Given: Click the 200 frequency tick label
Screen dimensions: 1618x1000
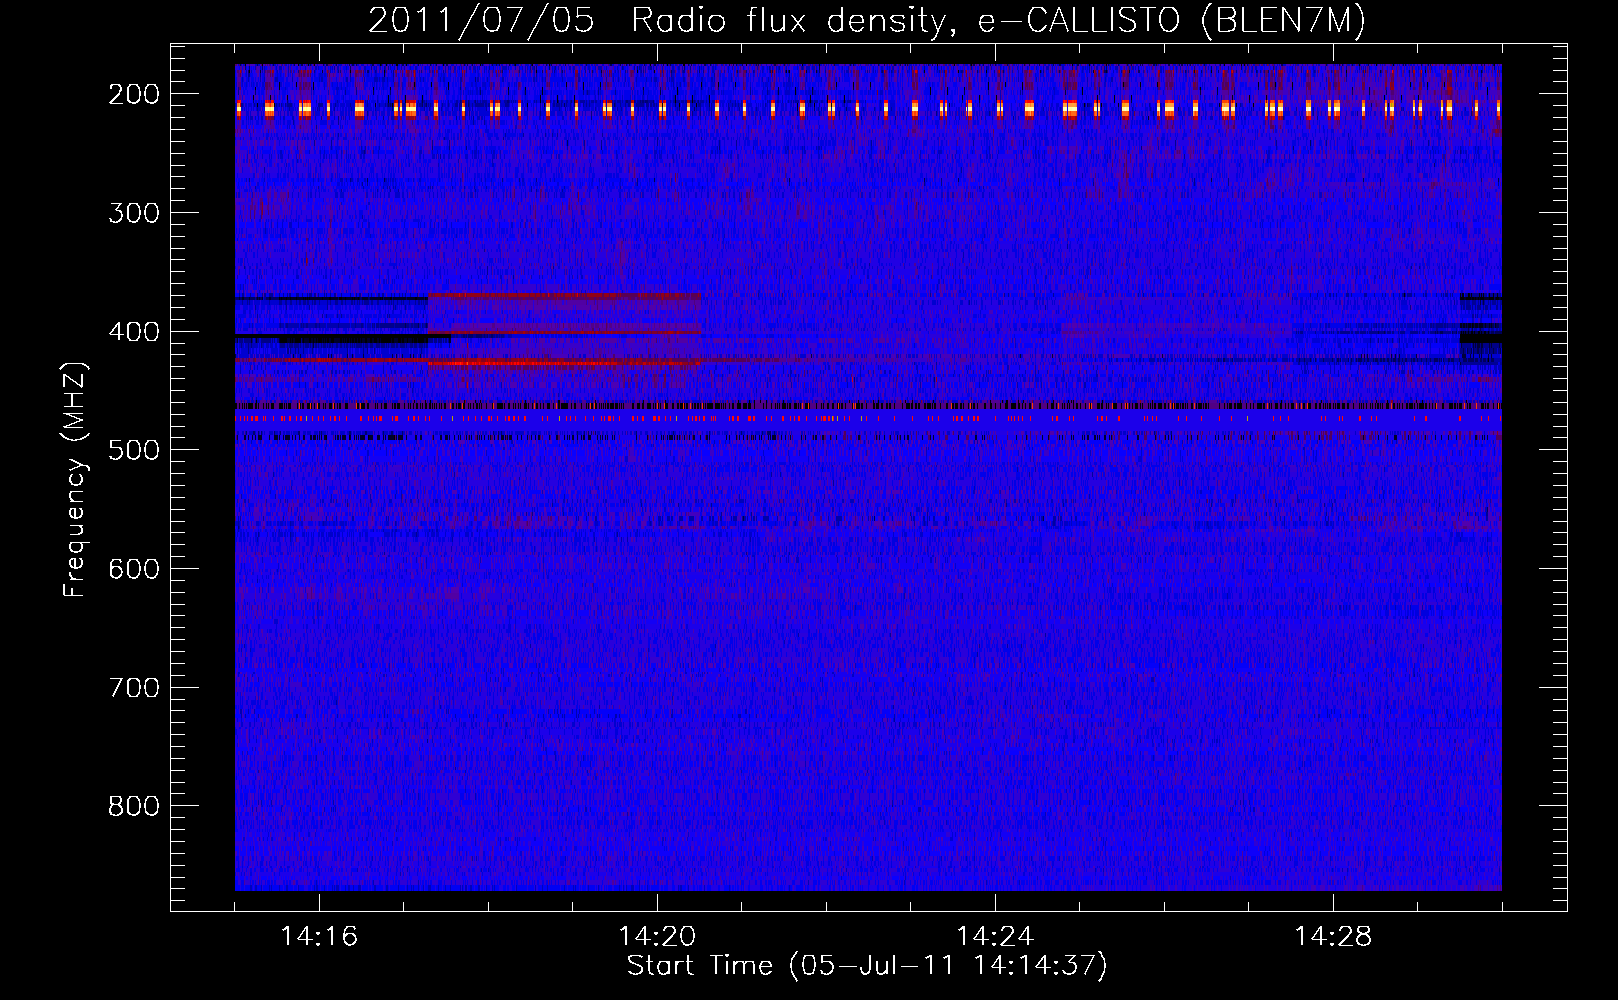Looking at the screenshot, I should pyautogui.click(x=133, y=94).
